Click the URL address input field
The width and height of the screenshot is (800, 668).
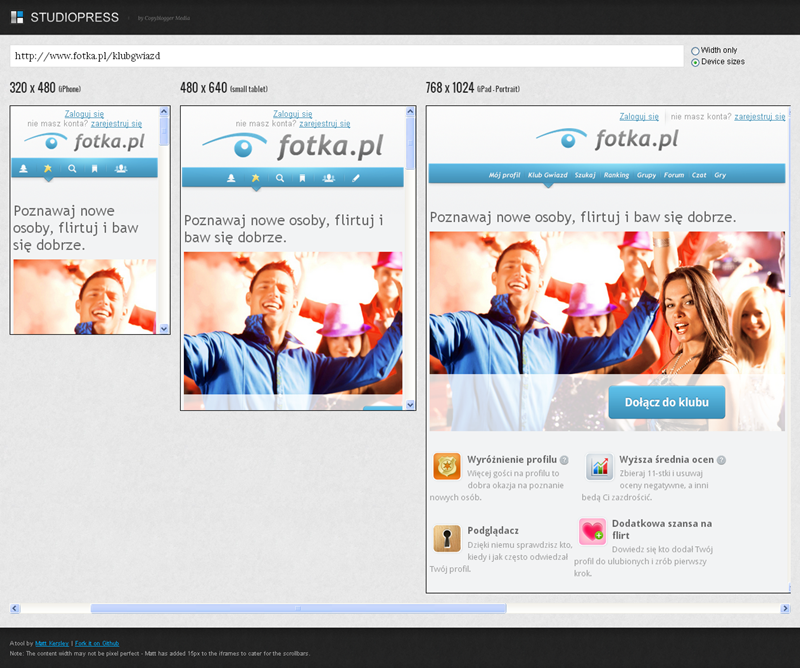pos(346,56)
